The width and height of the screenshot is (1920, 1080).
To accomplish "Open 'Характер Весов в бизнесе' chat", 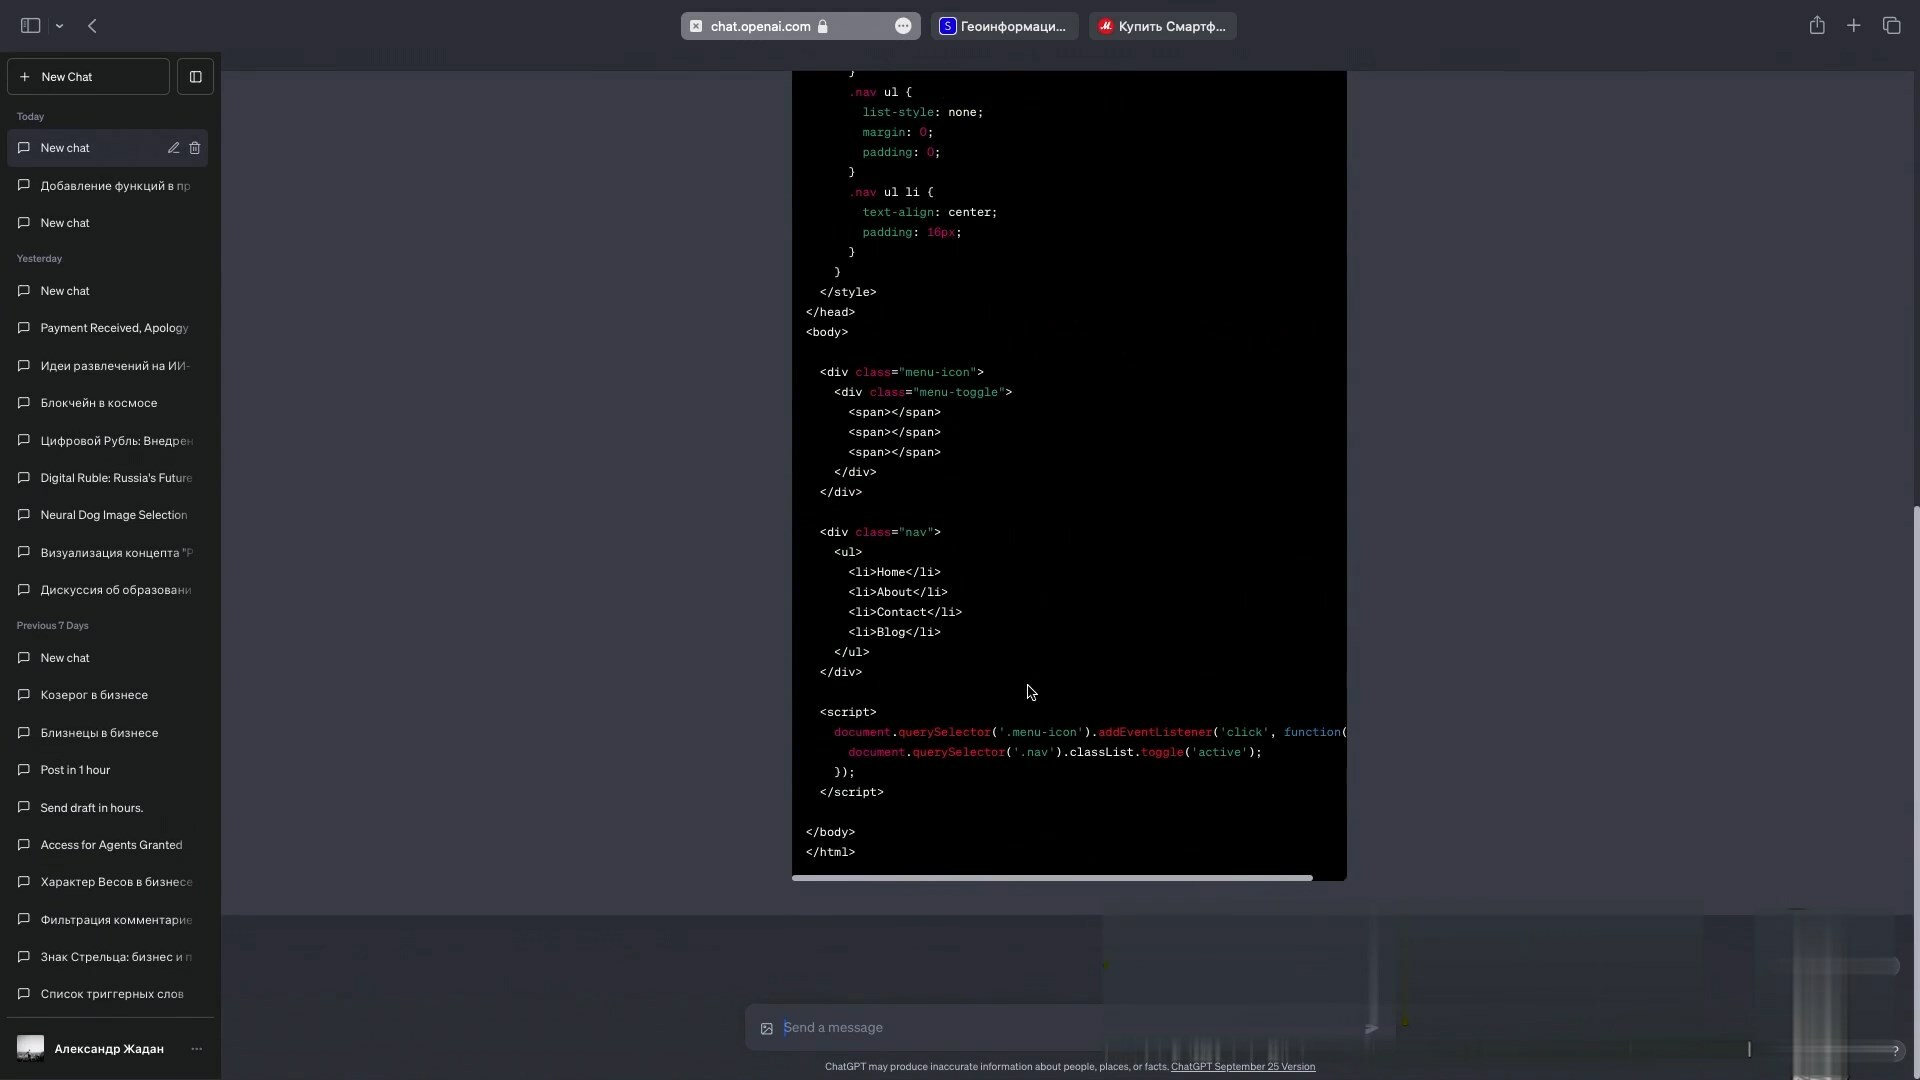I will (108, 882).
